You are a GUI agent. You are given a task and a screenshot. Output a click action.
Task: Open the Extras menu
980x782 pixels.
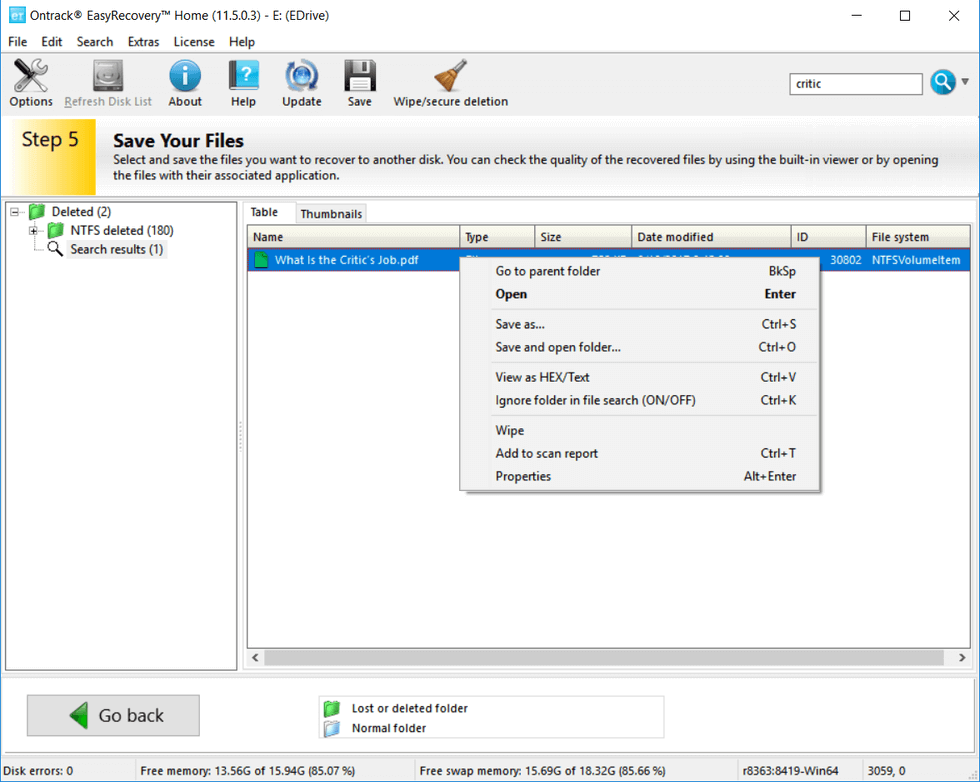pyautogui.click(x=143, y=42)
